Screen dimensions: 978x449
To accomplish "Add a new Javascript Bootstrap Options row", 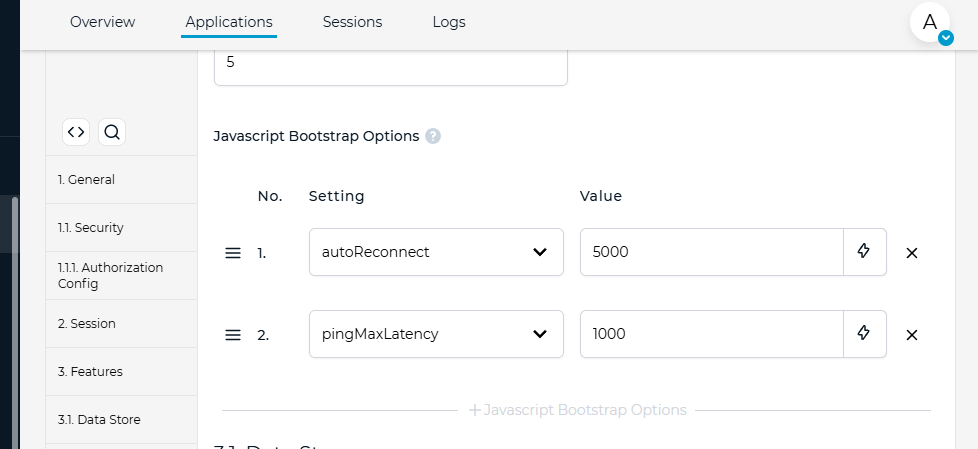I will coord(577,410).
